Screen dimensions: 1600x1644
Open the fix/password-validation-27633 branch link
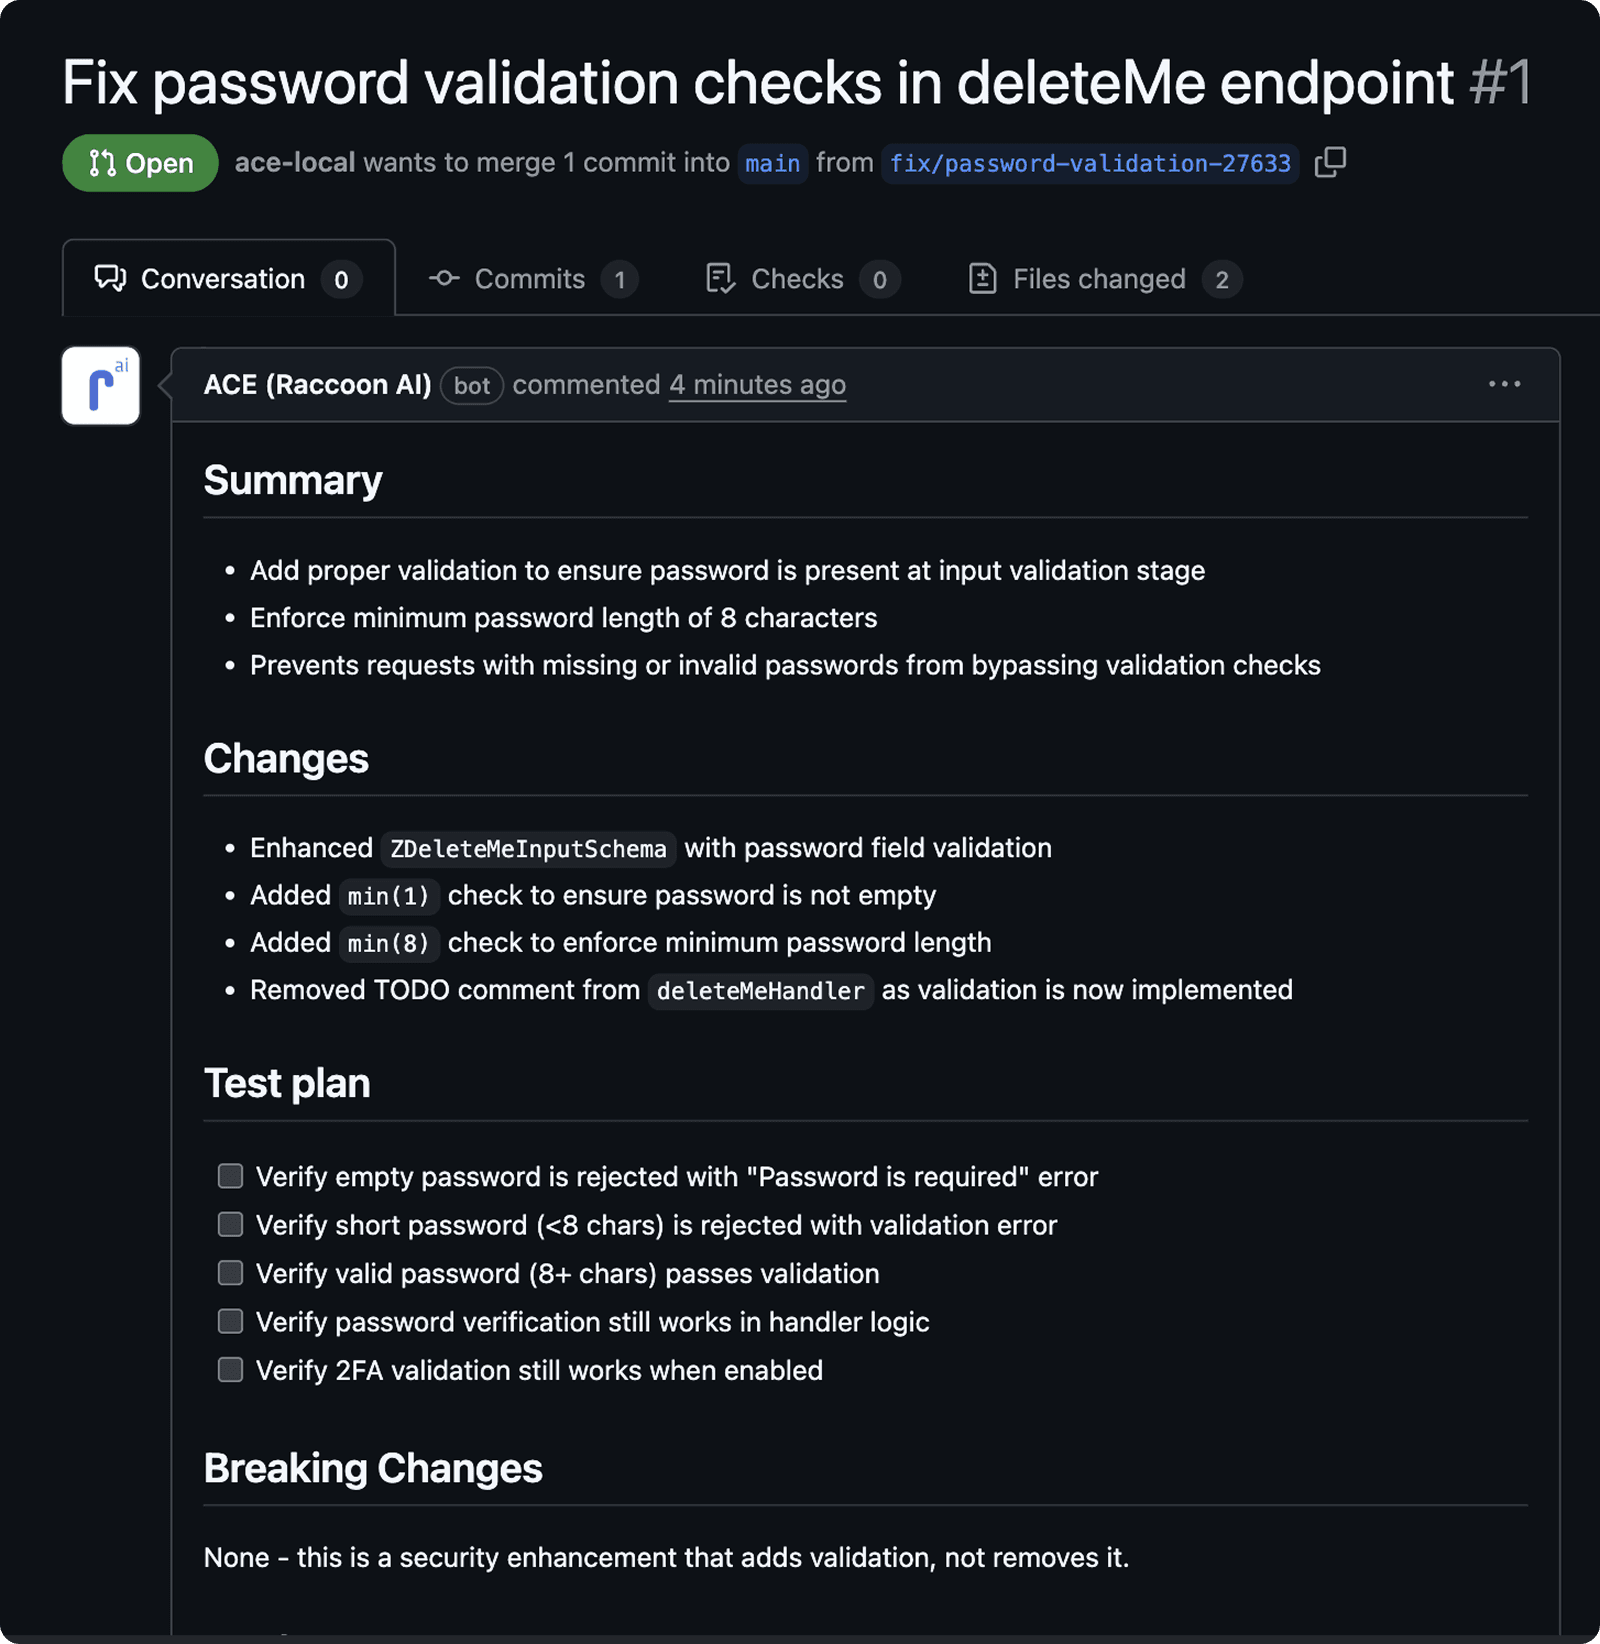click(x=1090, y=163)
